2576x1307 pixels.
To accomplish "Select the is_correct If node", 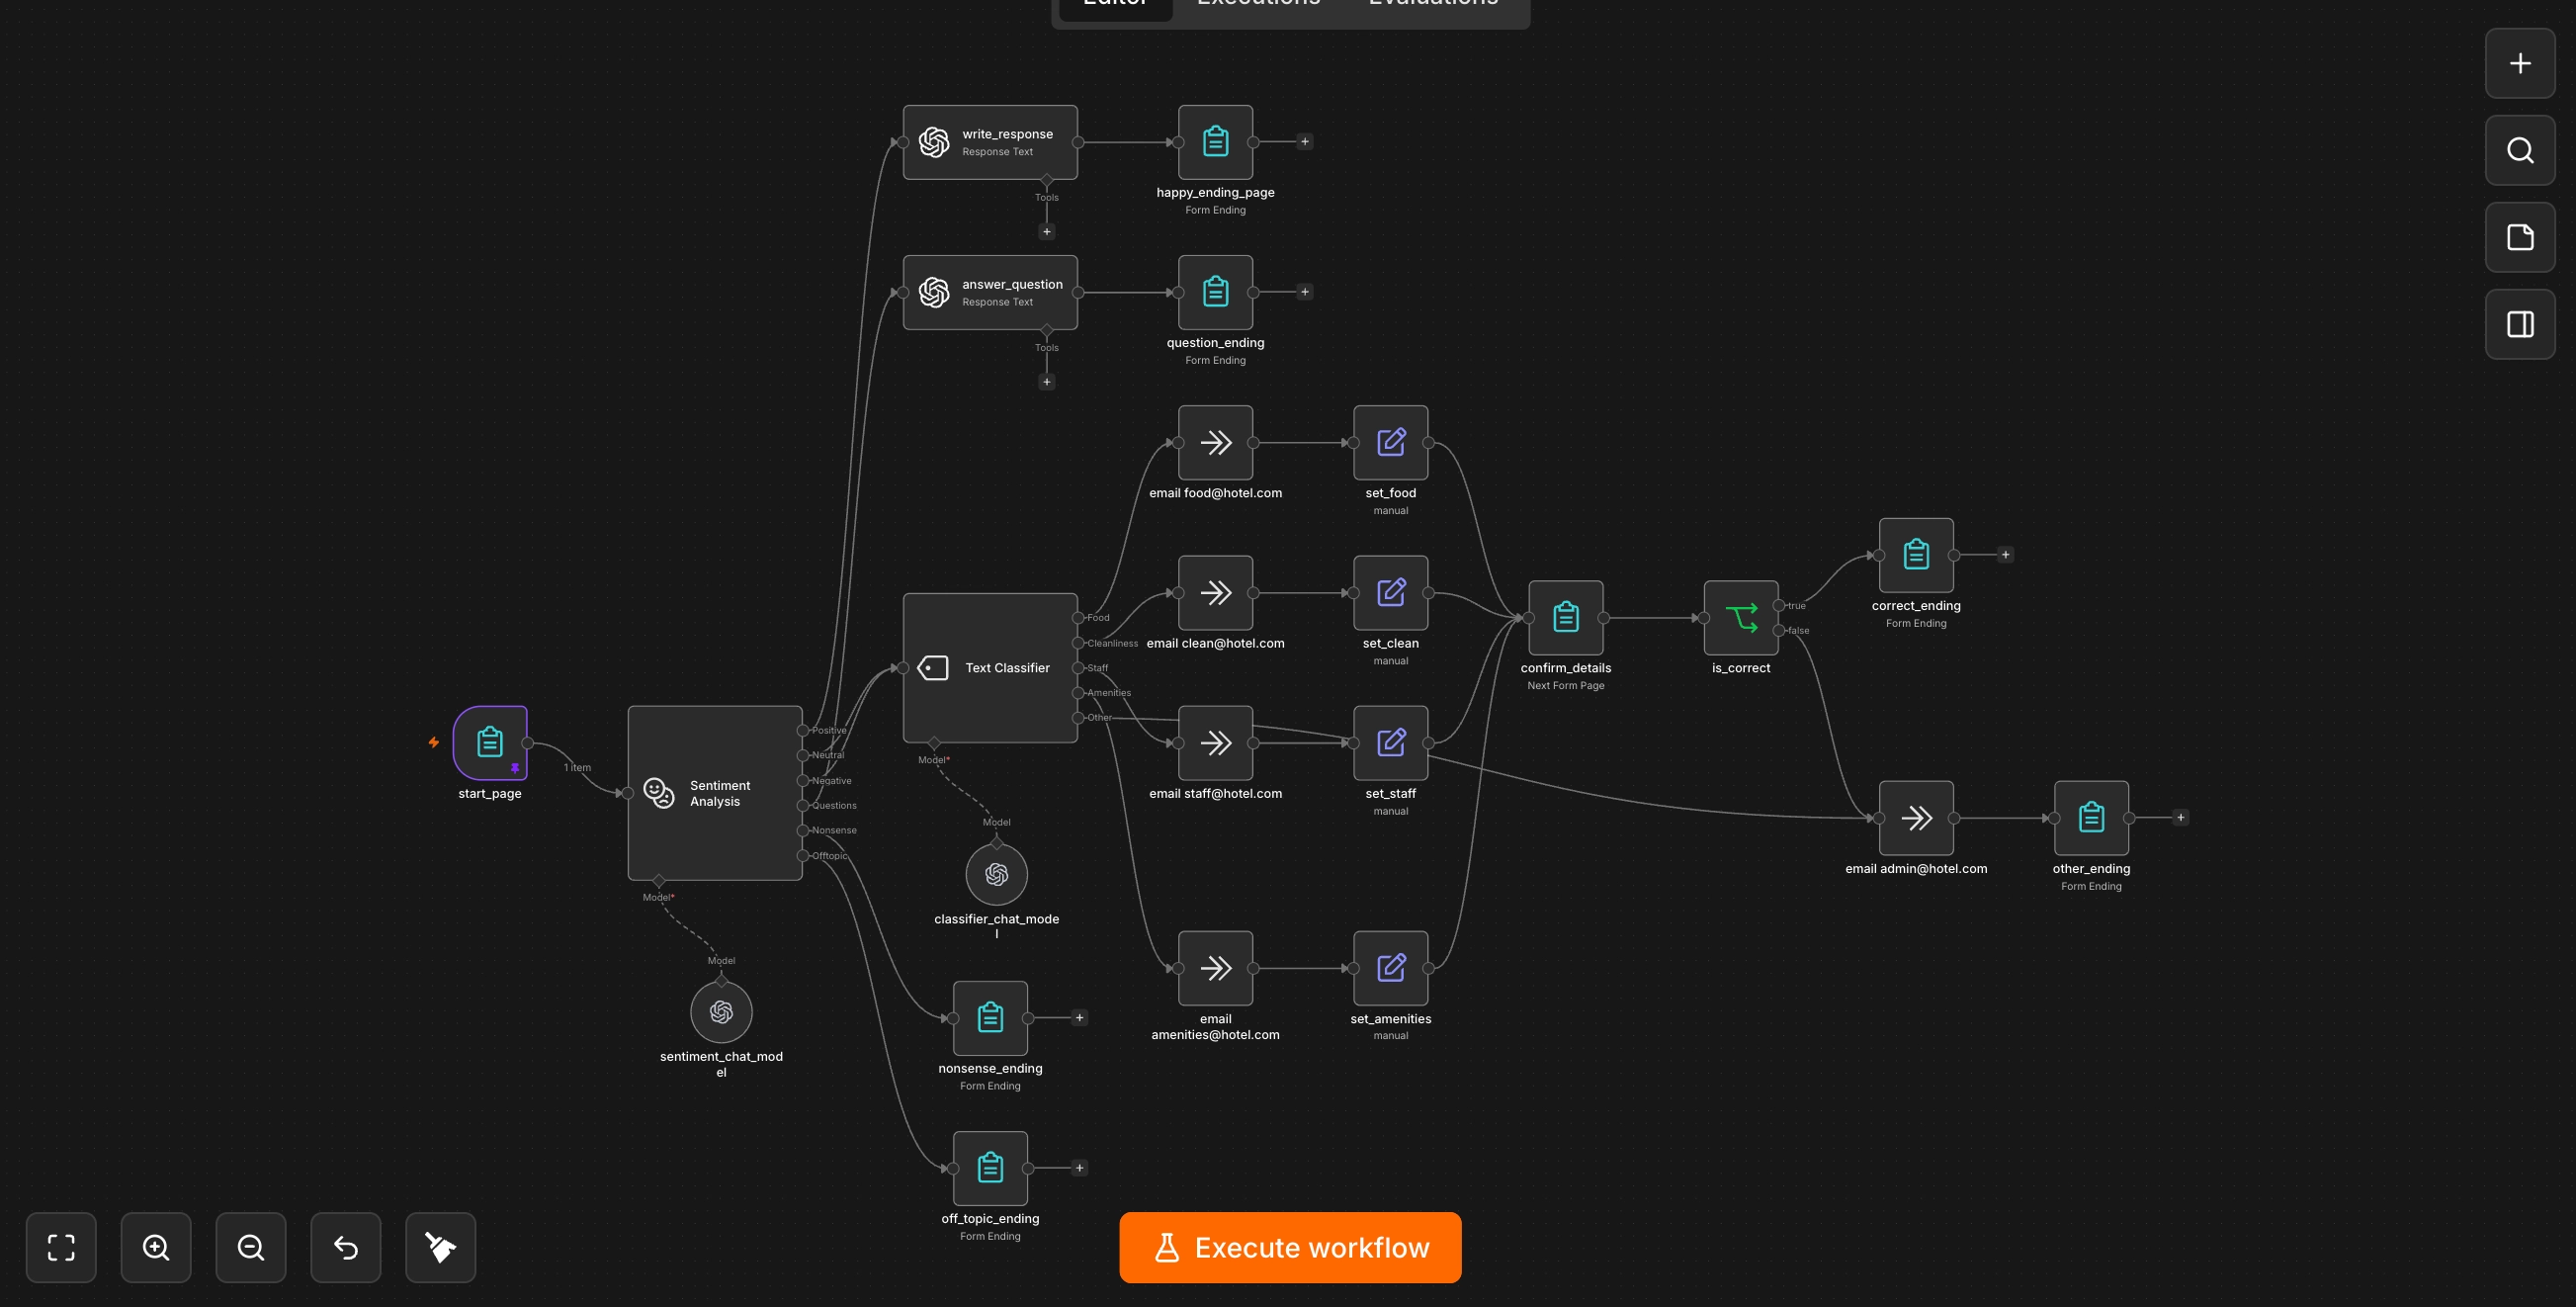I will pyautogui.click(x=1741, y=617).
